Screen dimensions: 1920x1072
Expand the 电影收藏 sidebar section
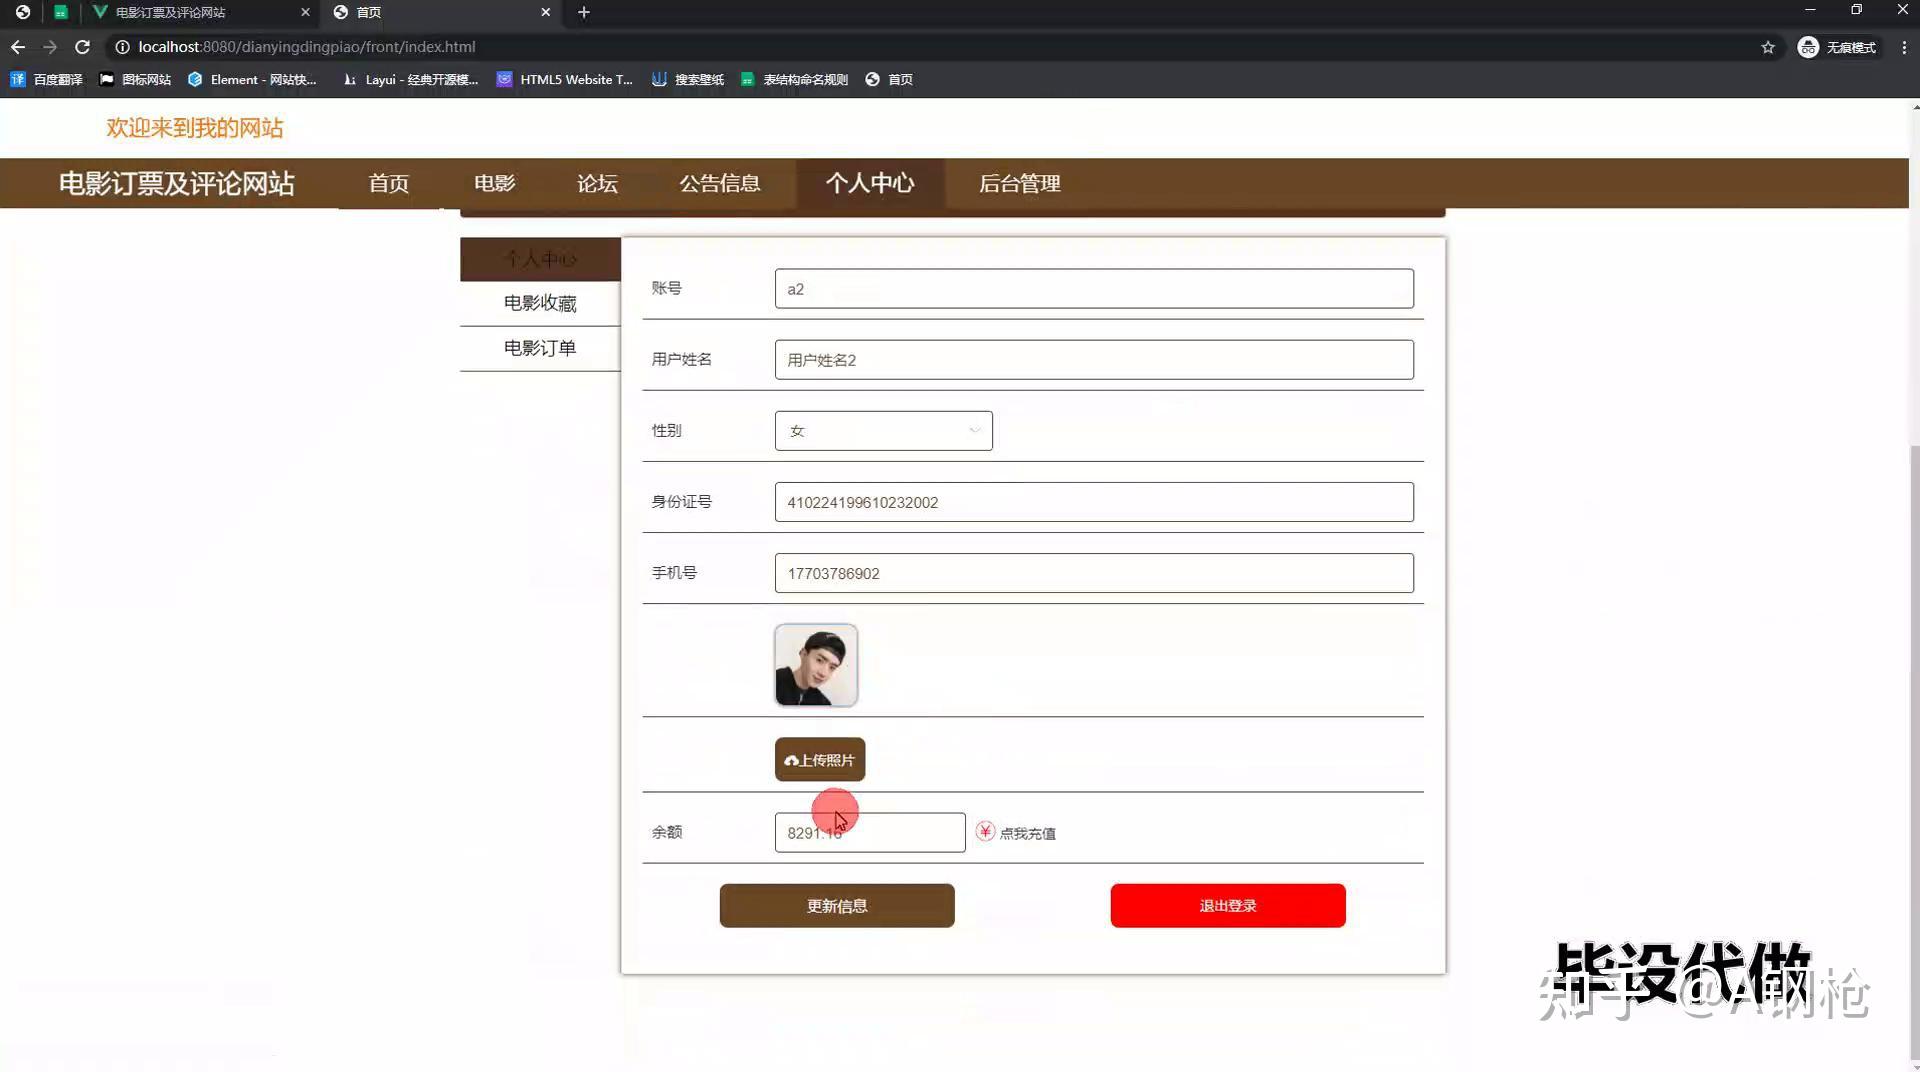pyautogui.click(x=539, y=302)
